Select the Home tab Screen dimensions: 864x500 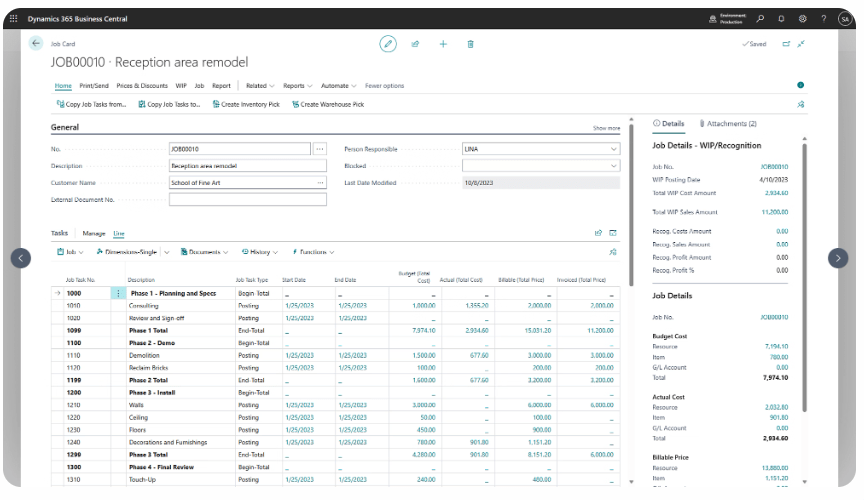point(63,86)
